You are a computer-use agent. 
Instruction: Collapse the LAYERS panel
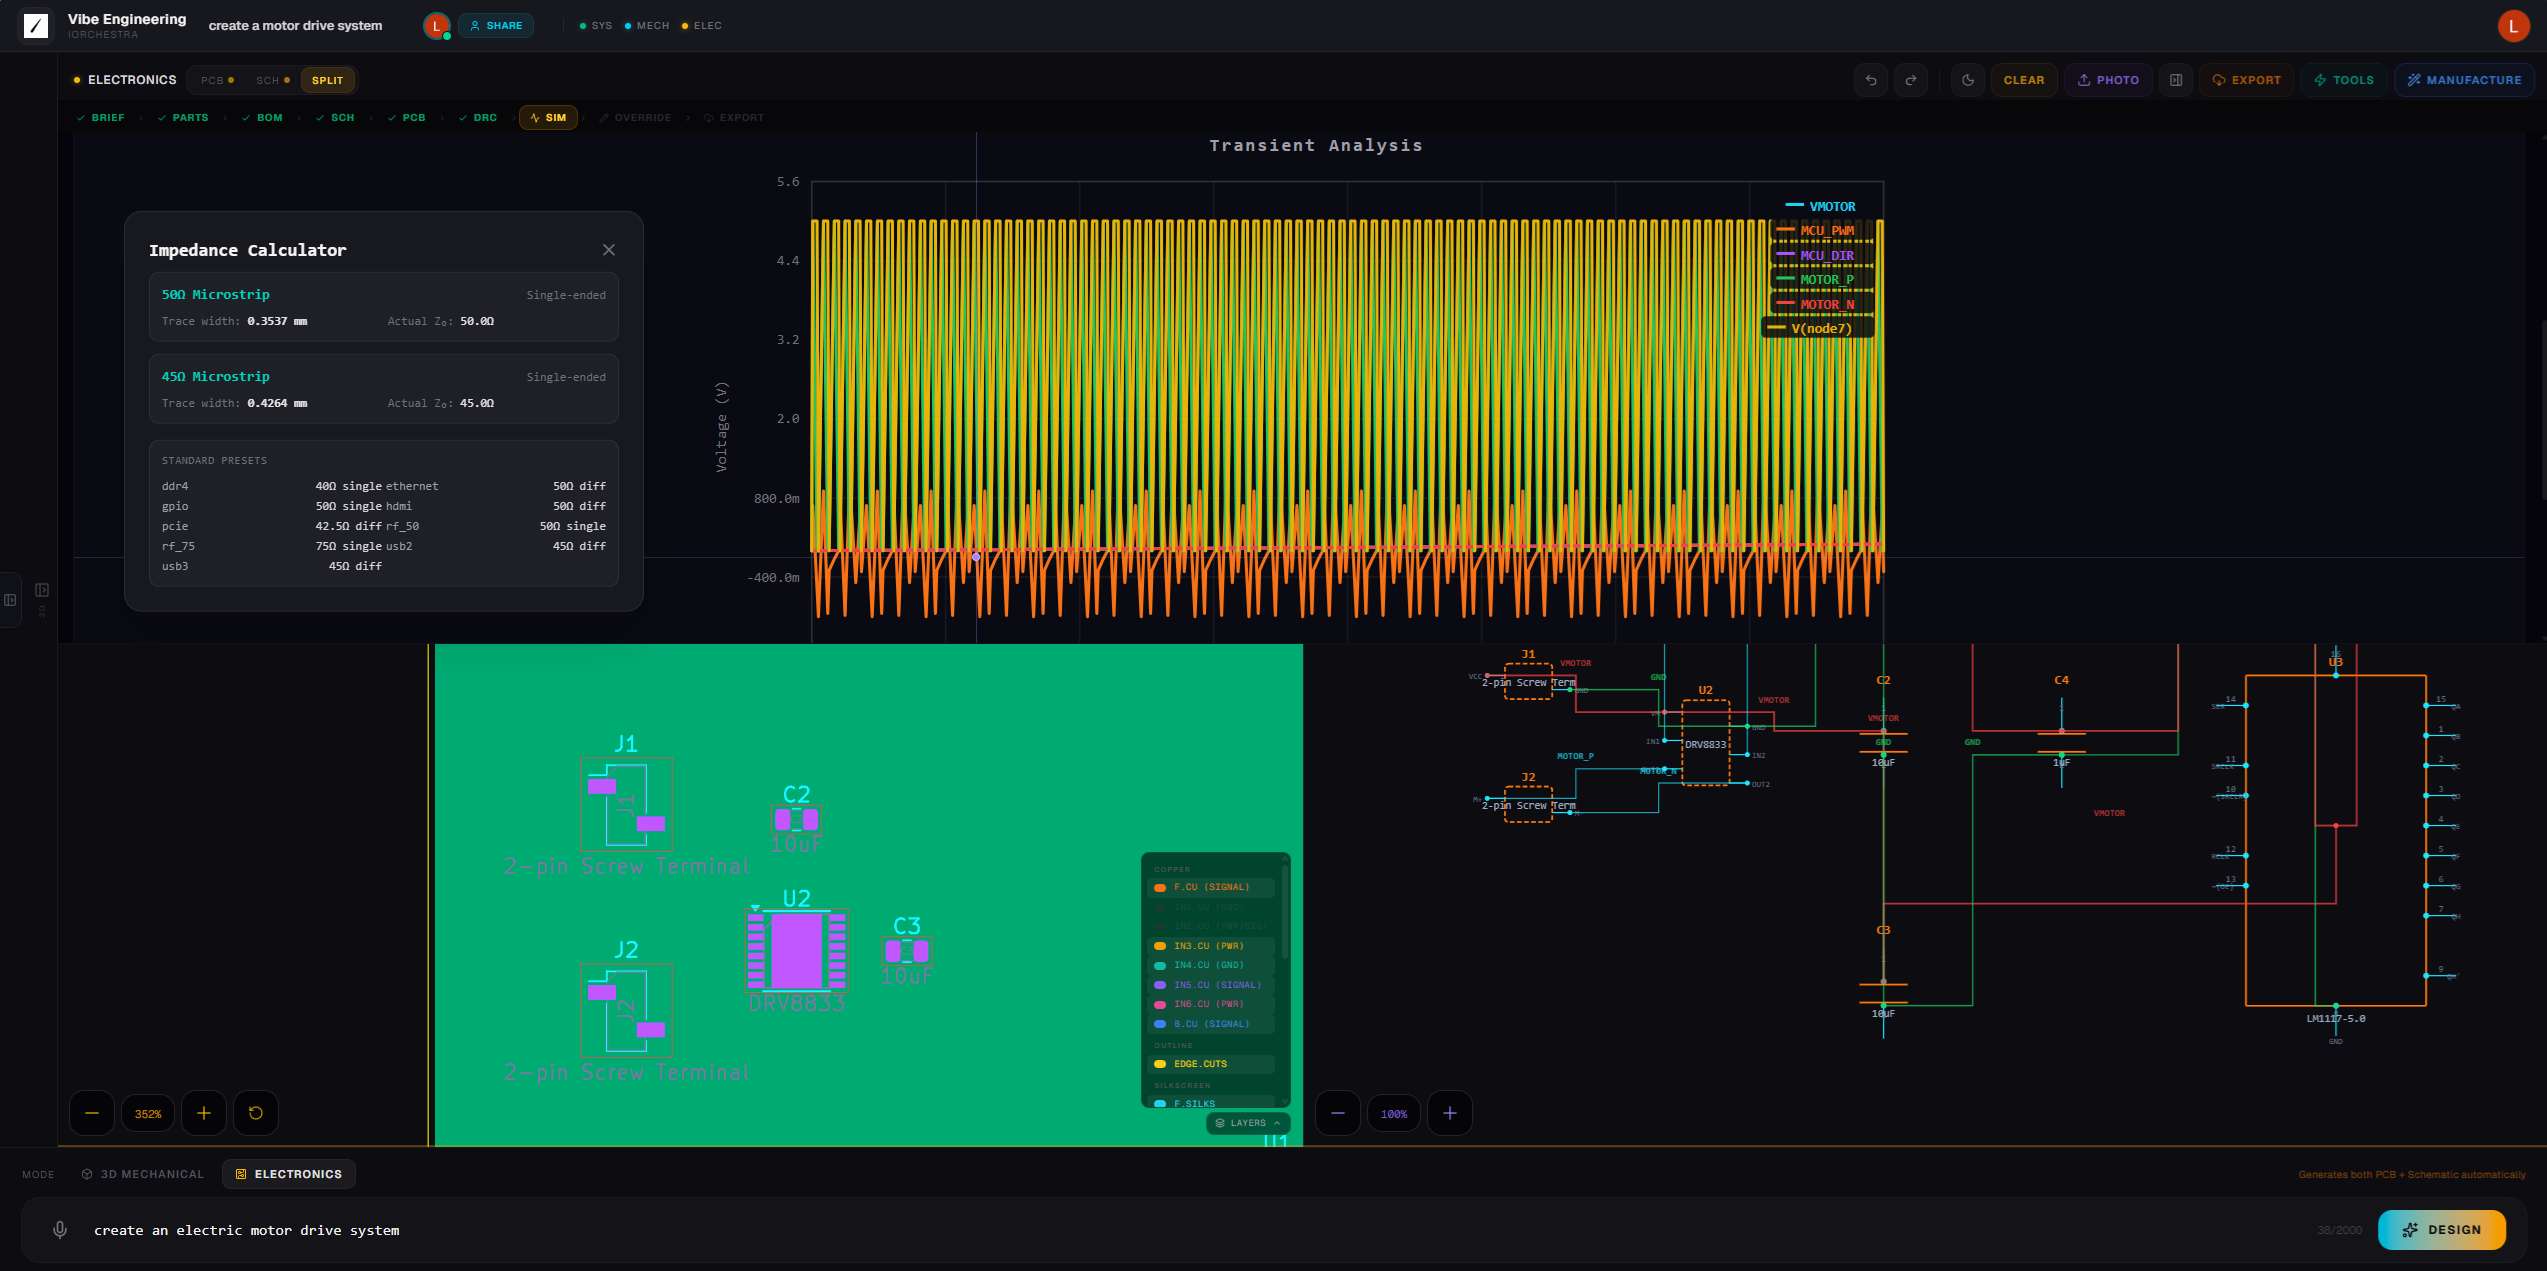pyautogui.click(x=1248, y=1123)
